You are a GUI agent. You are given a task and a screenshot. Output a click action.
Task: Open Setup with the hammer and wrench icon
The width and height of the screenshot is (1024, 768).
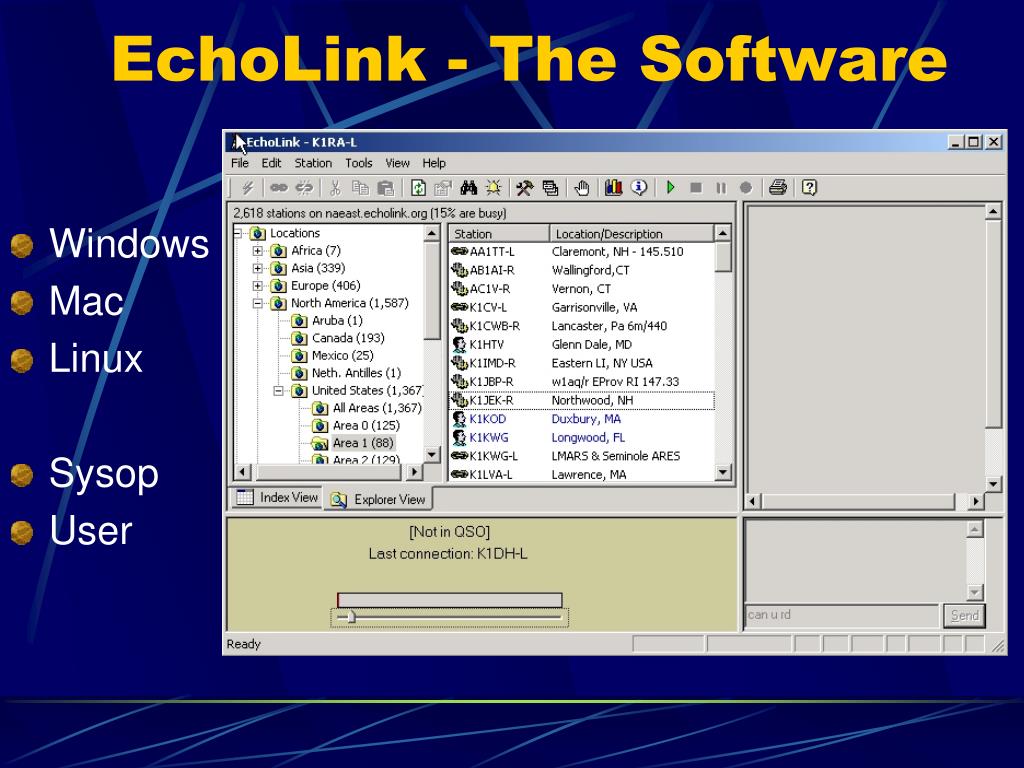tap(524, 188)
